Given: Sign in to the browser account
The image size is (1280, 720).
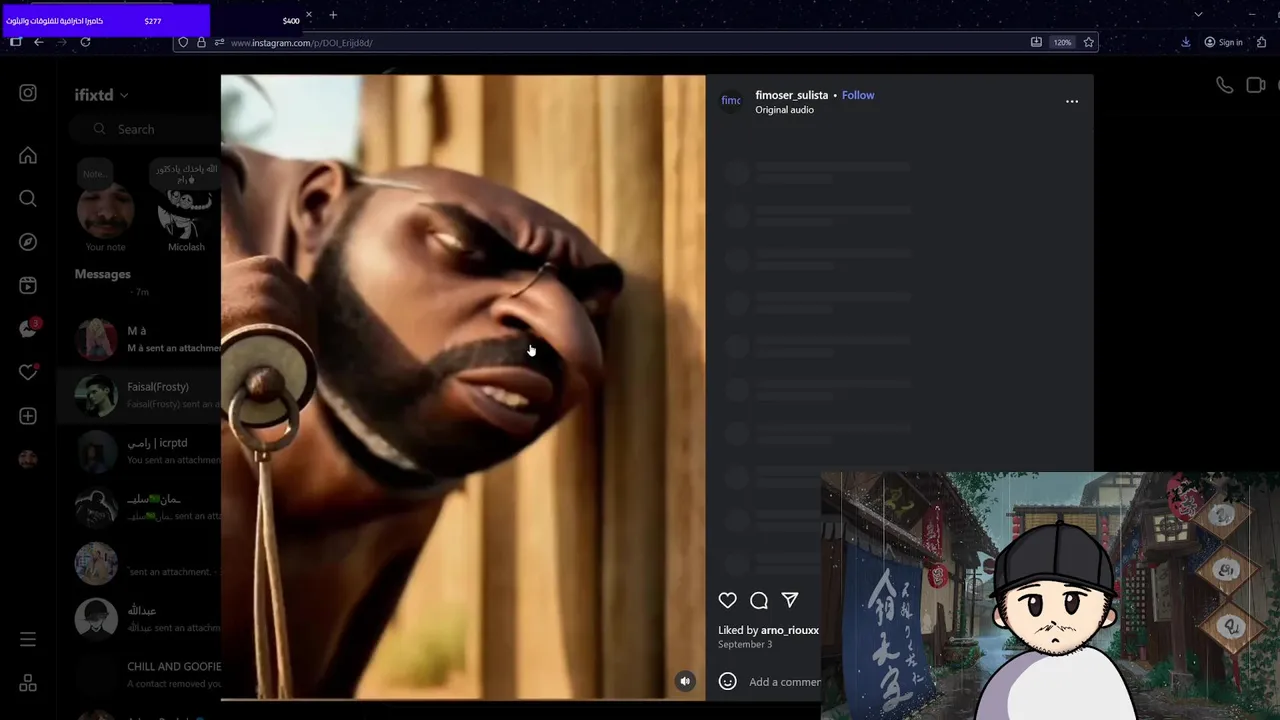Looking at the screenshot, I should (x=1223, y=42).
